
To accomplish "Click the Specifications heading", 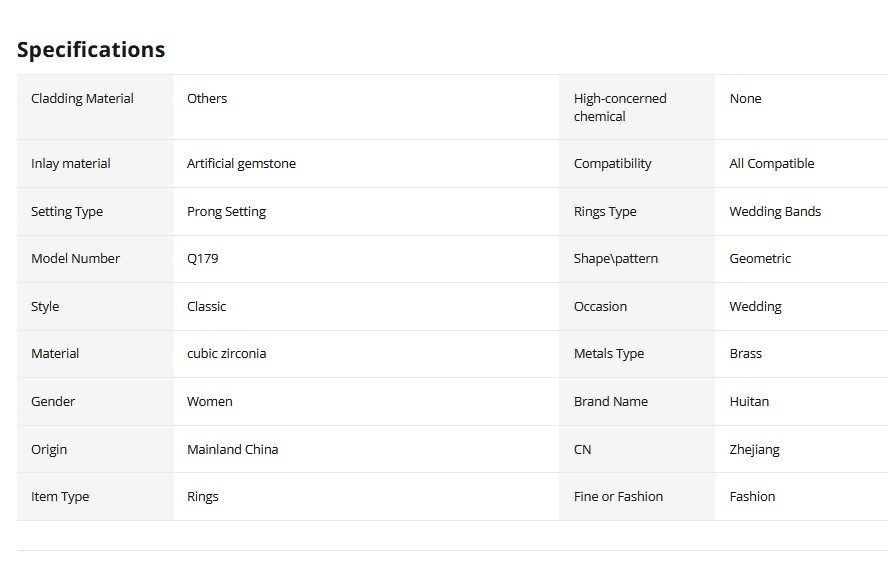I will point(91,50).
